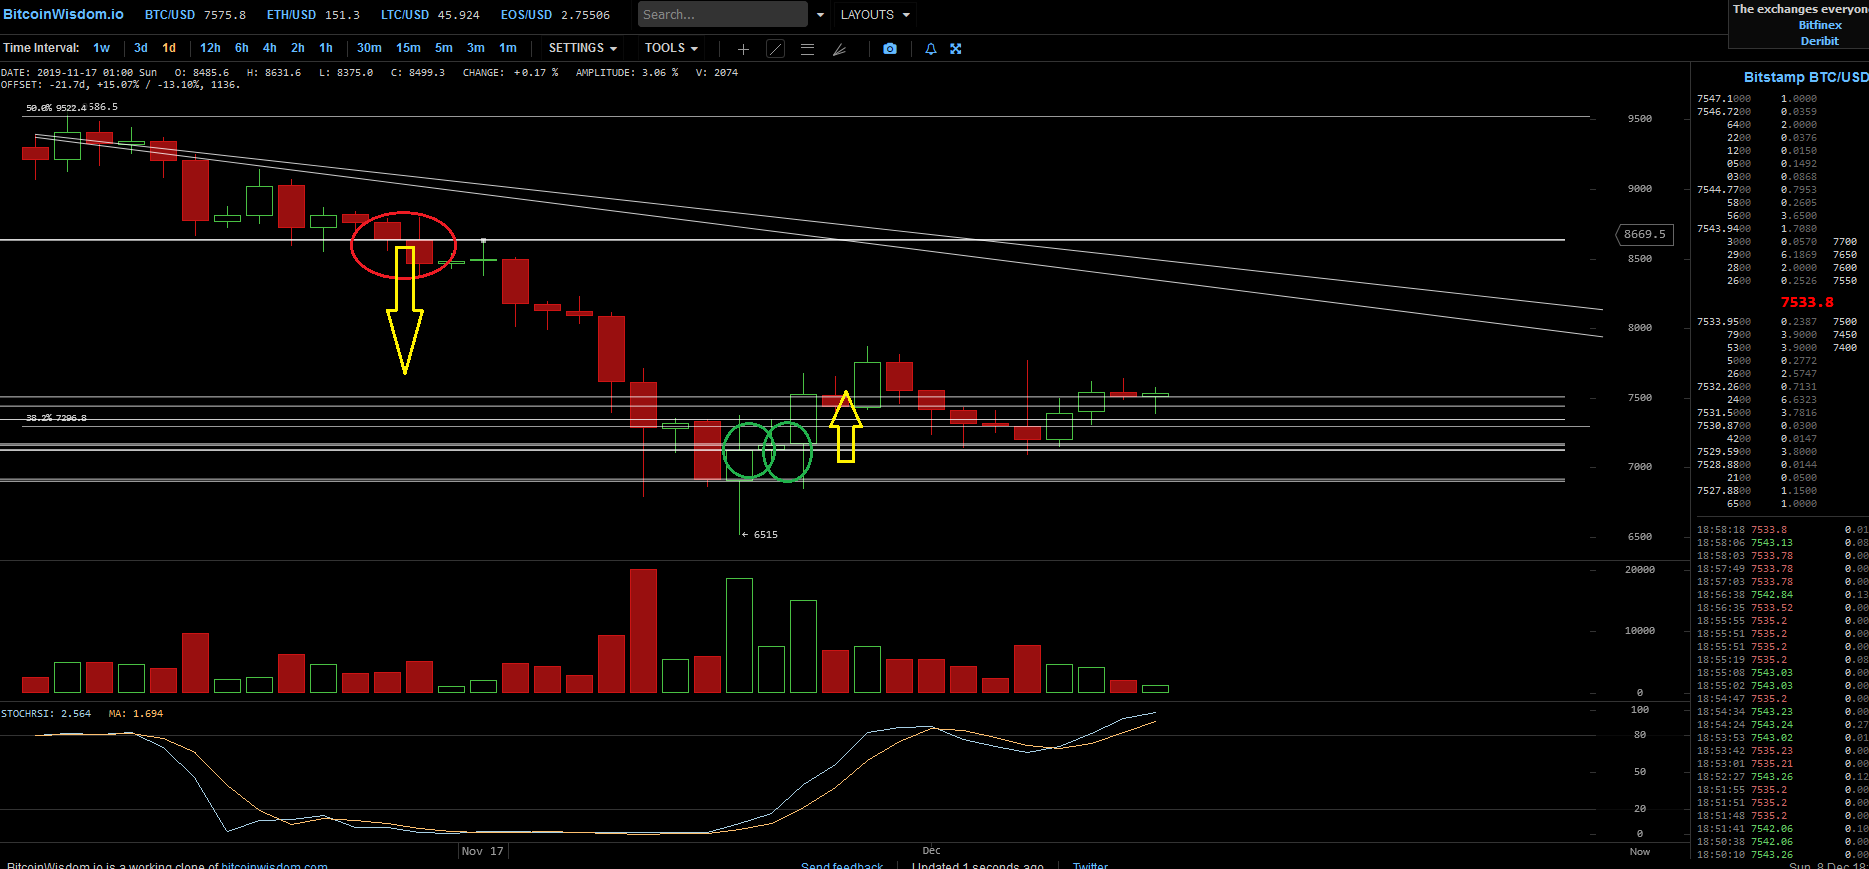Switch time interval to 1w
1869x869 pixels.
(x=102, y=48)
